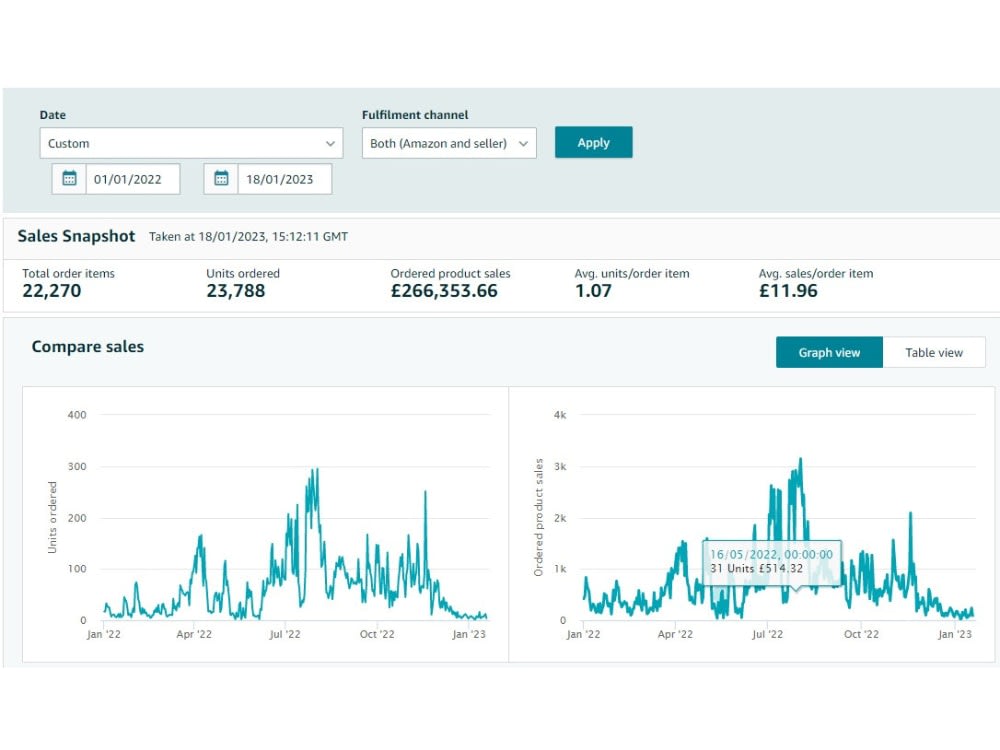The width and height of the screenshot is (1000, 750).
Task: Click the Apply button
Action: pos(593,142)
